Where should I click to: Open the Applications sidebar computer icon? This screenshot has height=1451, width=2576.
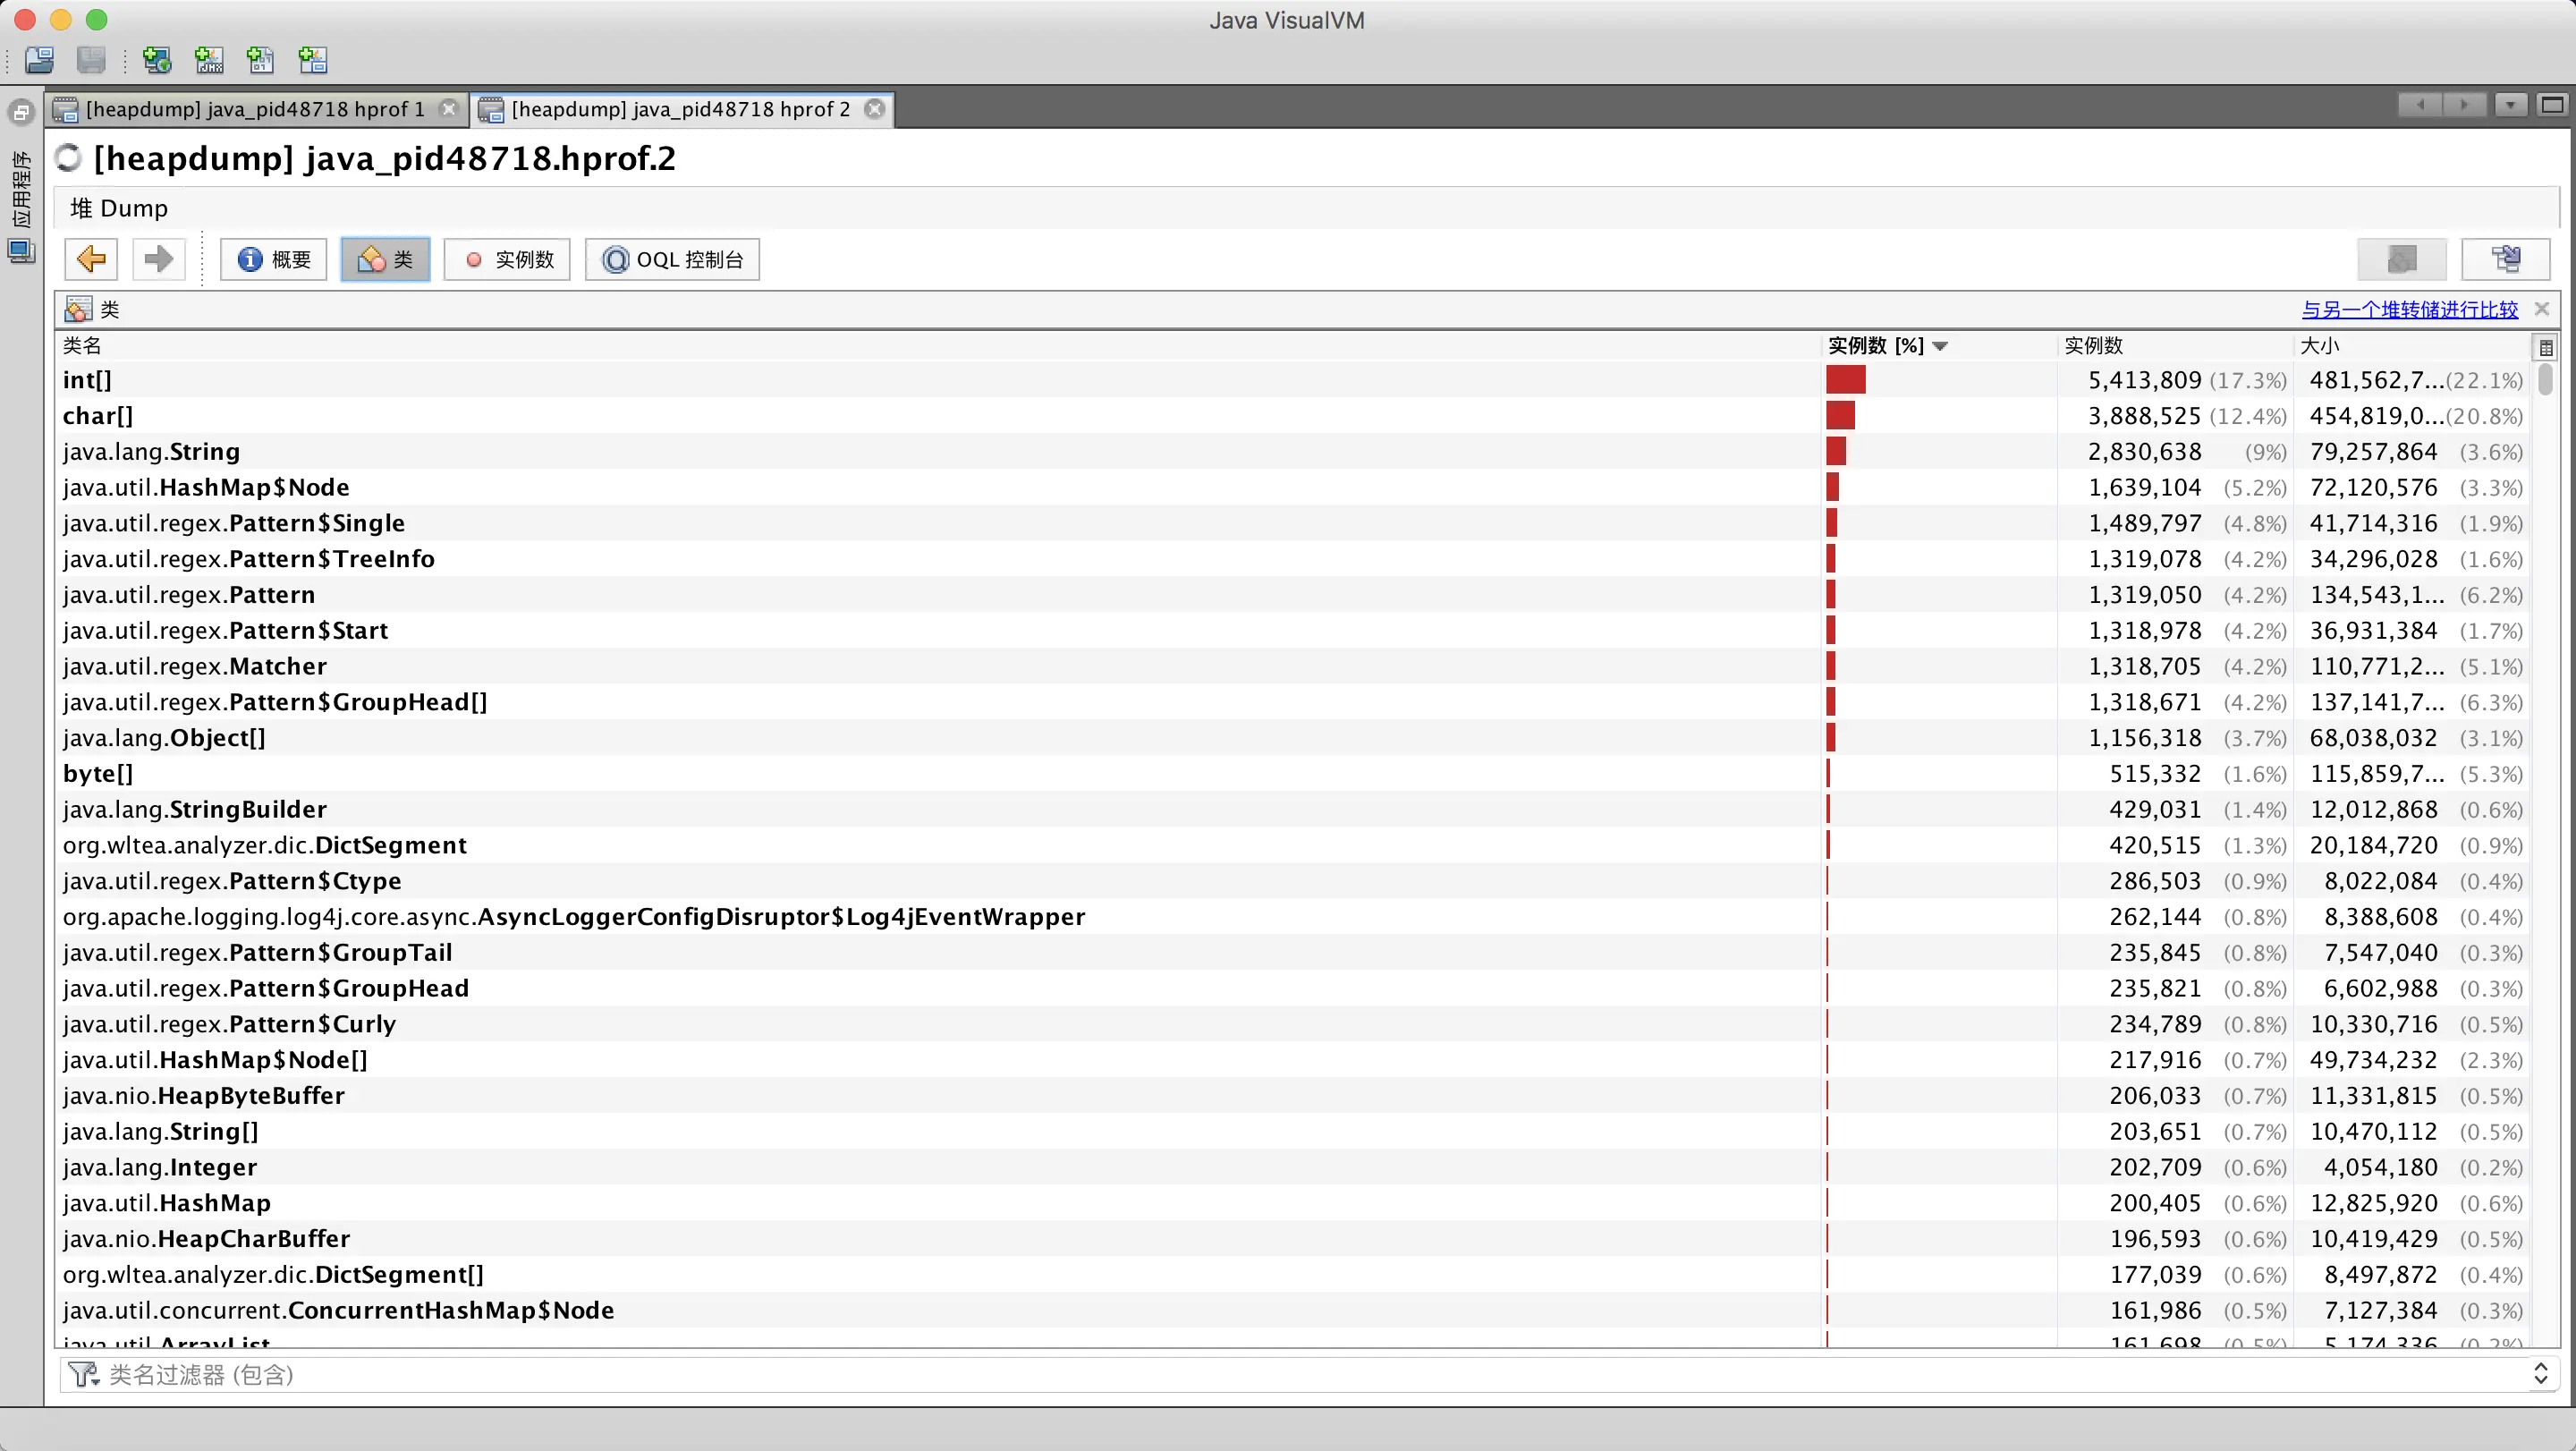(x=21, y=251)
